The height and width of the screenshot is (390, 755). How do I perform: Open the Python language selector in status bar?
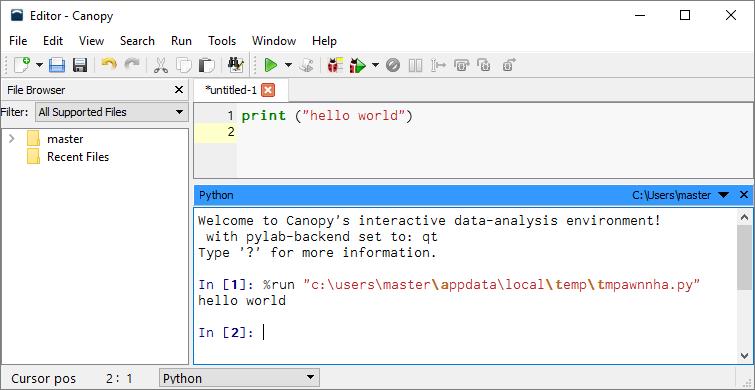pyautogui.click(x=239, y=378)
